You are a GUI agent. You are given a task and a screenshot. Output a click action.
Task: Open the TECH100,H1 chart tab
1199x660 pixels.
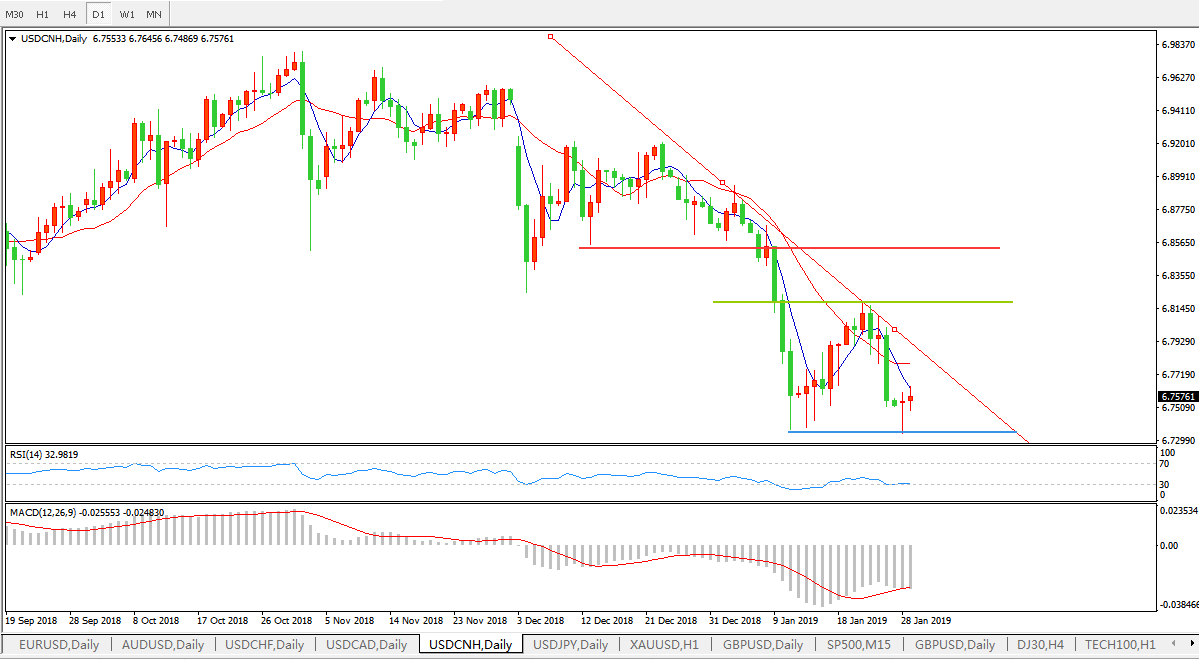[x=1120, y=645]
